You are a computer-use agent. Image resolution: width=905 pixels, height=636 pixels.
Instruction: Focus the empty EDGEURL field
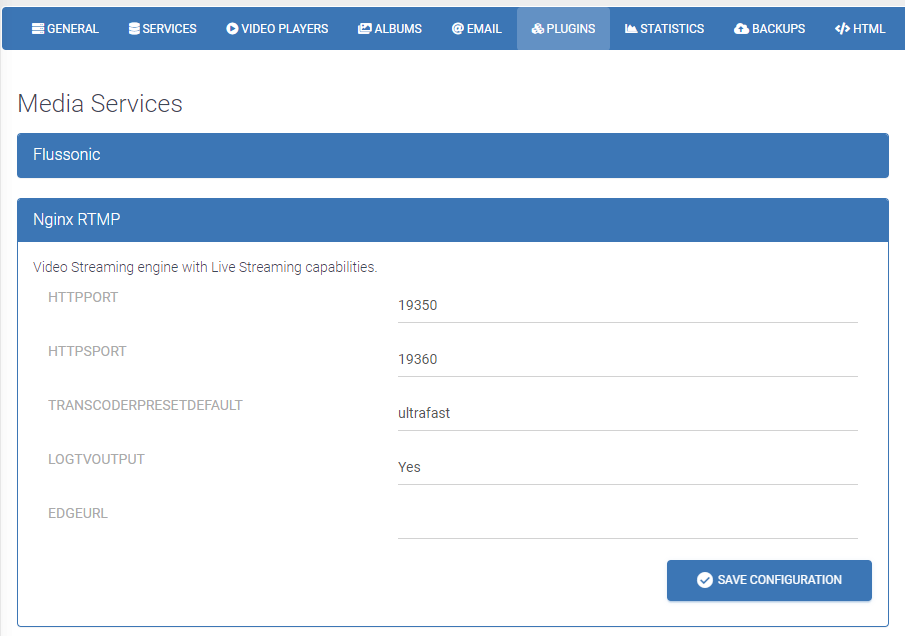(628, 521)
